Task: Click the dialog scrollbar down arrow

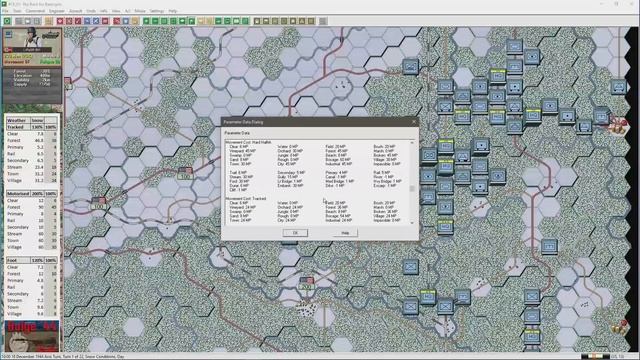Action: [x=412, y=222]
